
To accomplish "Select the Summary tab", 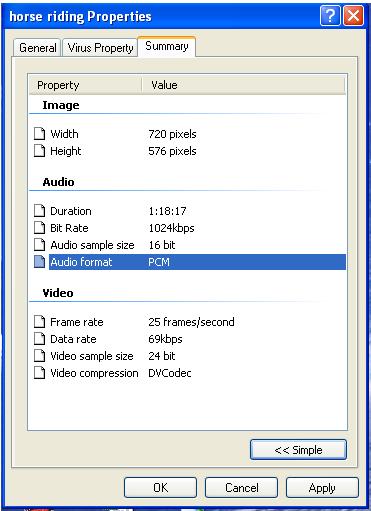I will coord(167,46).
